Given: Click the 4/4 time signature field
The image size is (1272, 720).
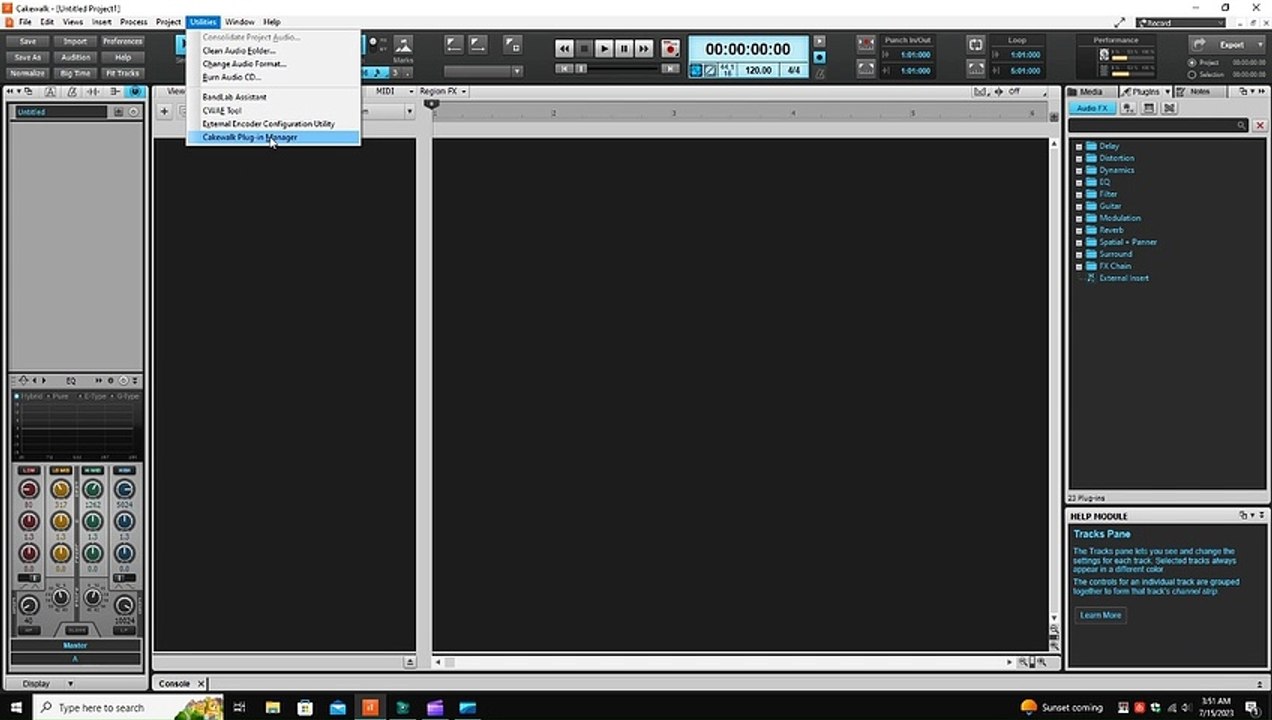Looking at the screenshot, I should [794, 71].
